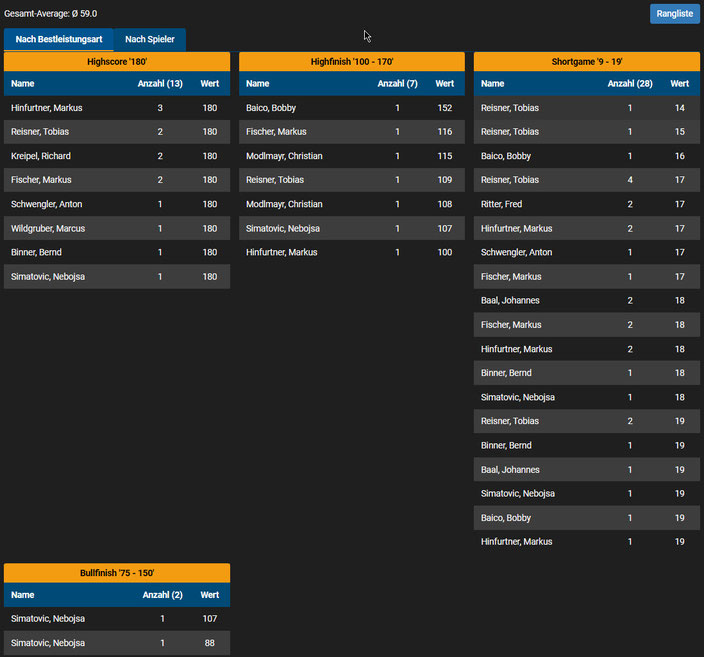The width and height of the screenshot is (704, 657).
Task: Select Ritter, Fred row
Action: click(x=587, y=204)
